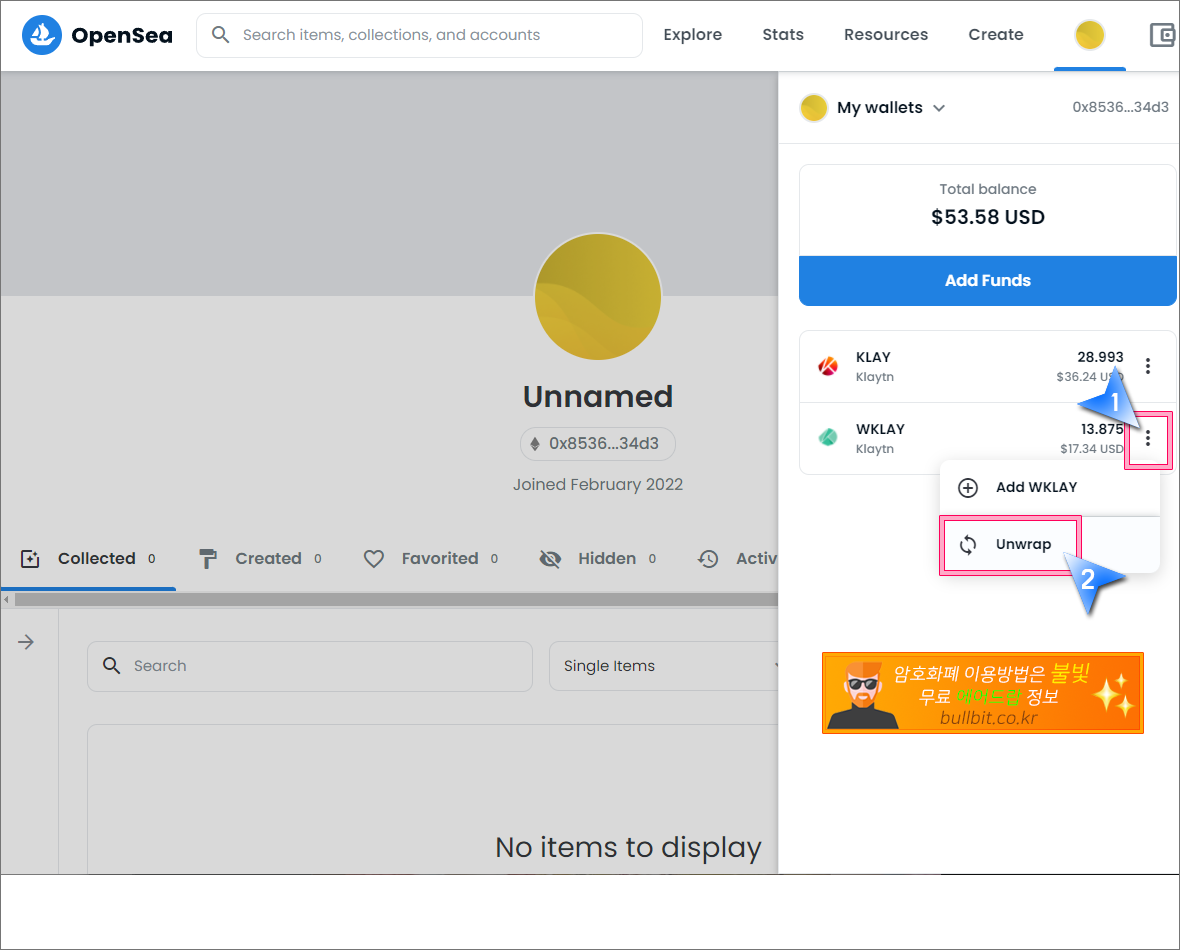Switch to the Collected tab

pos(88,559)
